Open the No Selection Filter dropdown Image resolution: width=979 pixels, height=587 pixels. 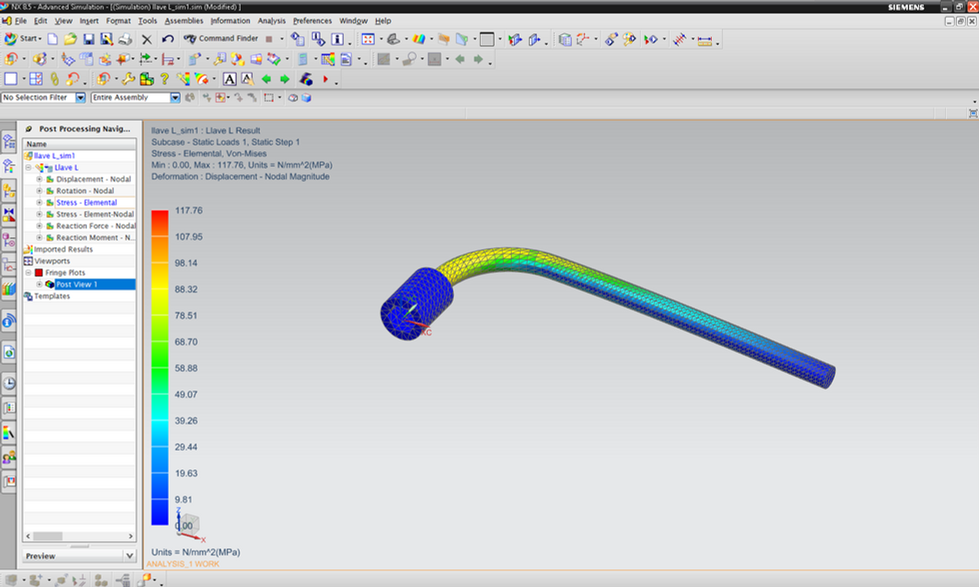(x=81, y=97)
